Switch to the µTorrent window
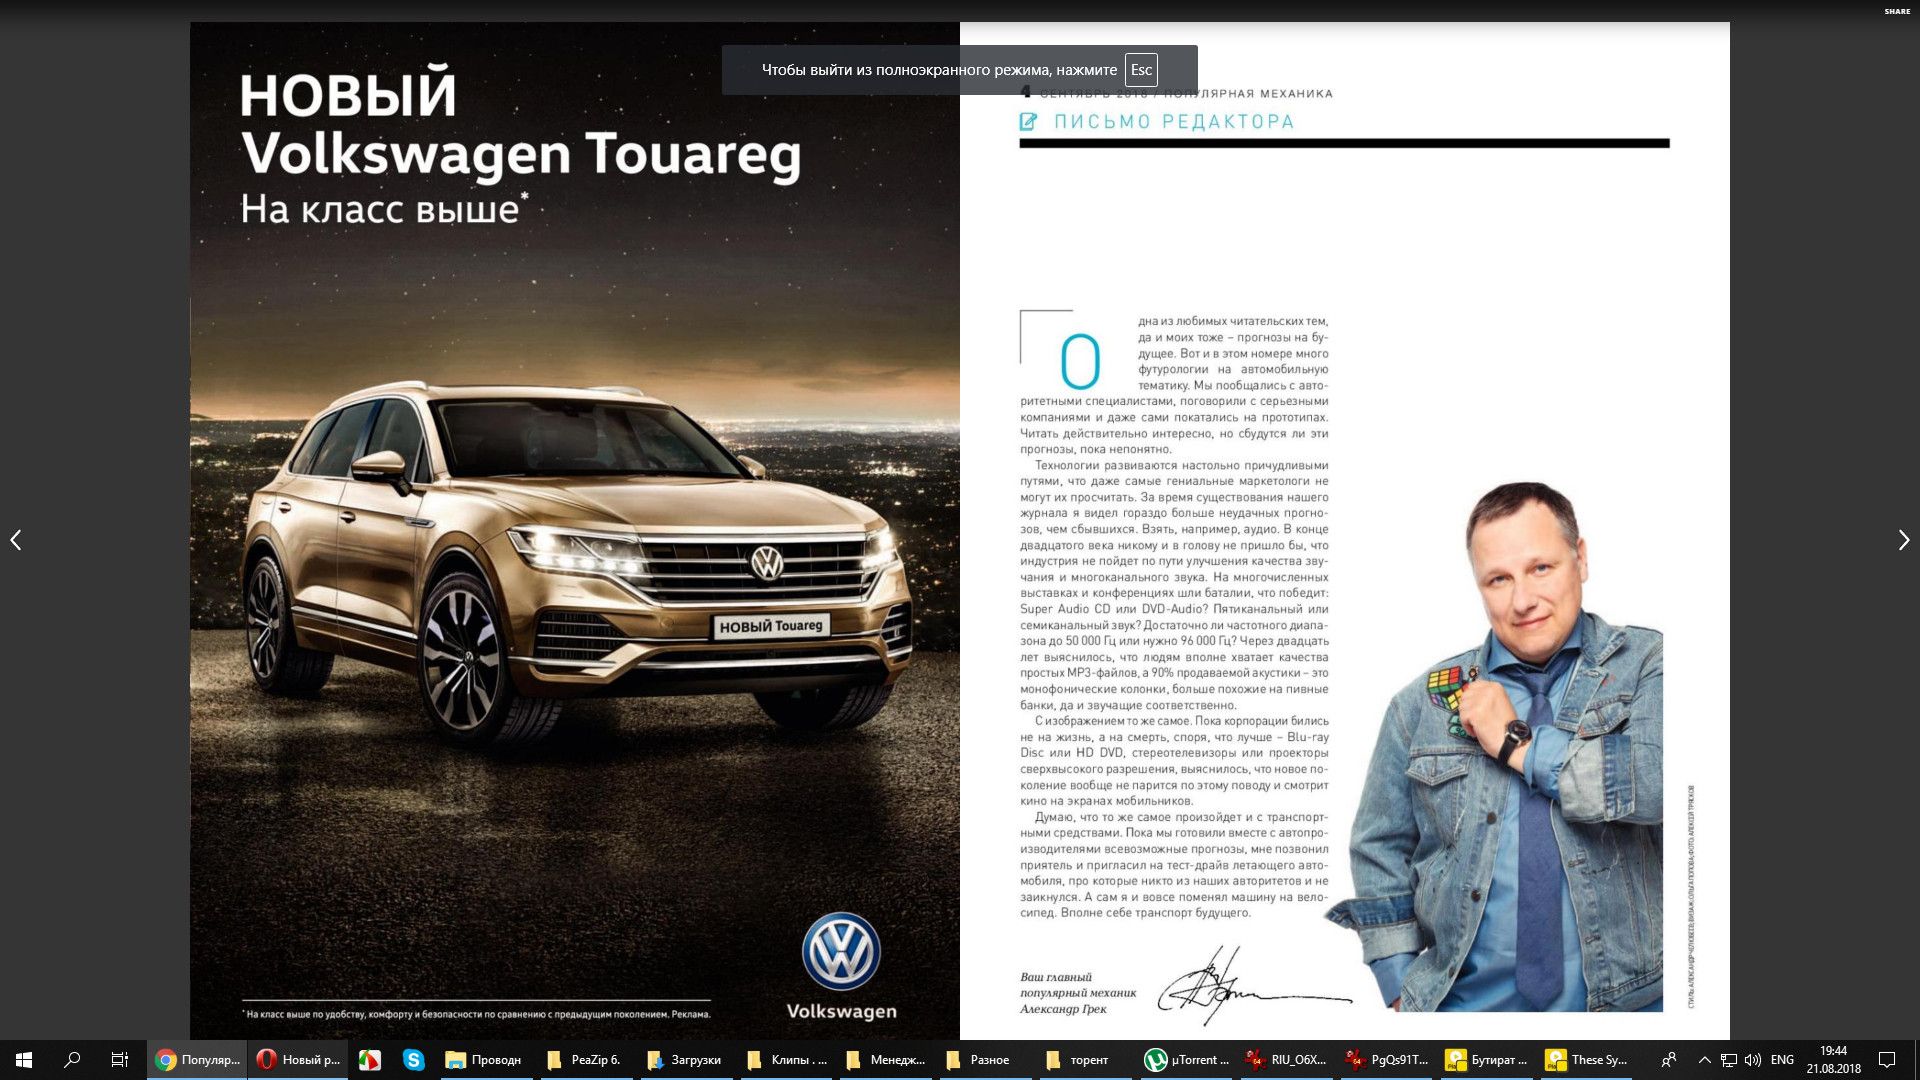1920x1080 pixels. click(x=1186, y=1060)
